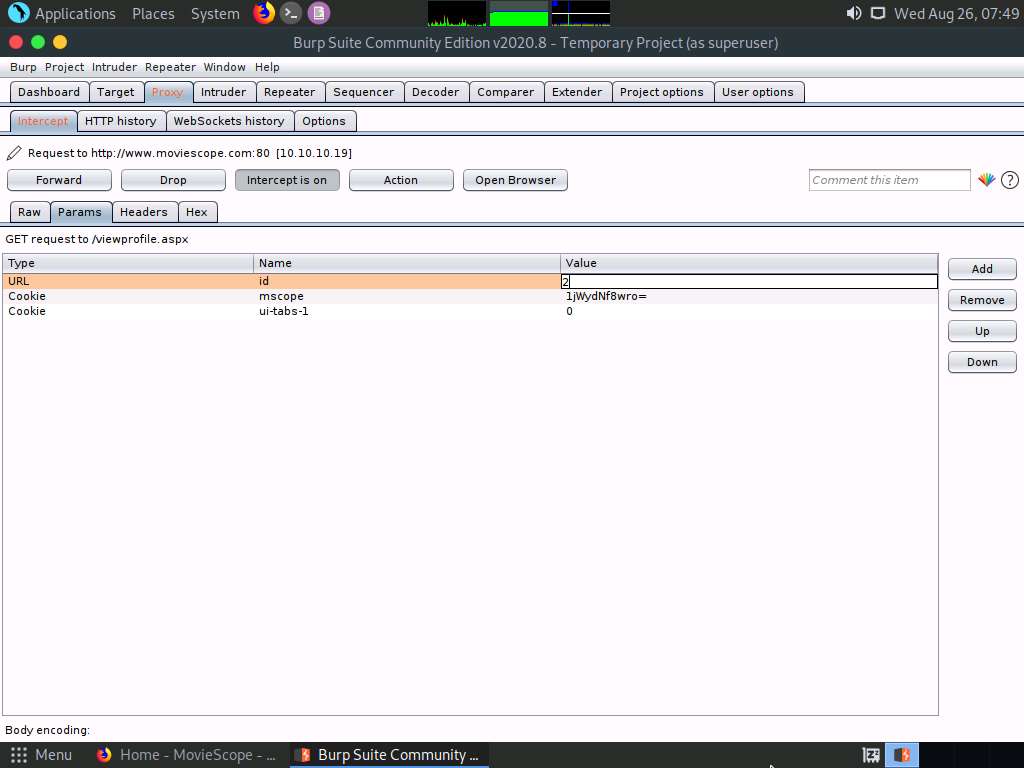Click the comment this item text field
This screenshot has width=1024, height=768.
pos(888,180)
